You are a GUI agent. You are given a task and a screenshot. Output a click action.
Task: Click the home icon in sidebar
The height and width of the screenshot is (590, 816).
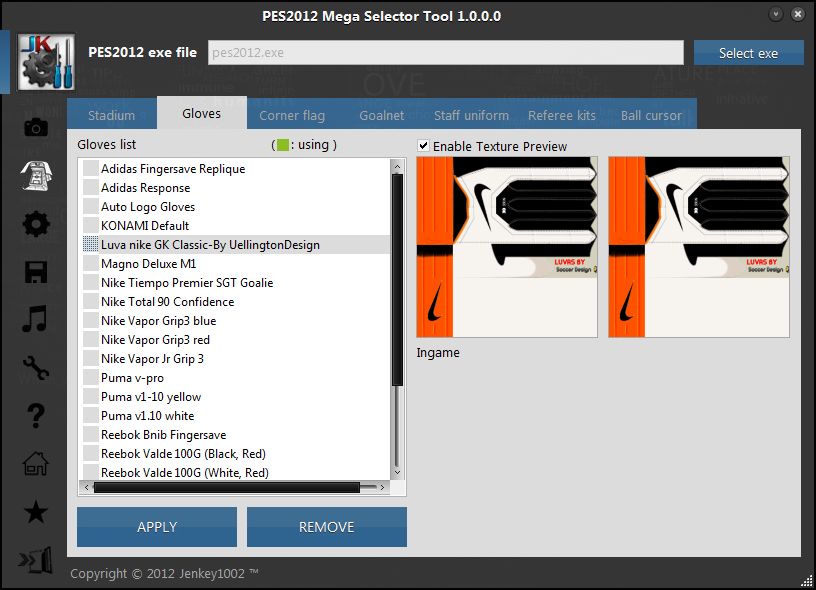pos(35,464)
